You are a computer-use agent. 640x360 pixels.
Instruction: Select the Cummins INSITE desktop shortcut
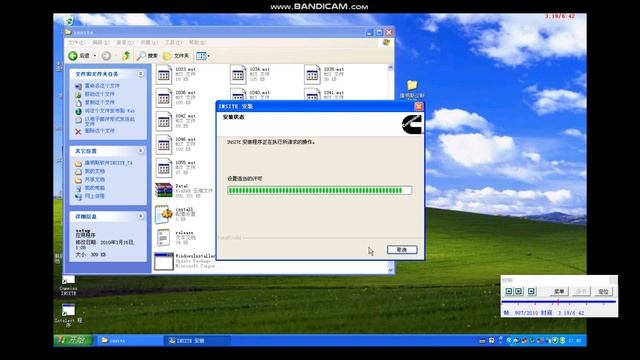pos(68,286)
